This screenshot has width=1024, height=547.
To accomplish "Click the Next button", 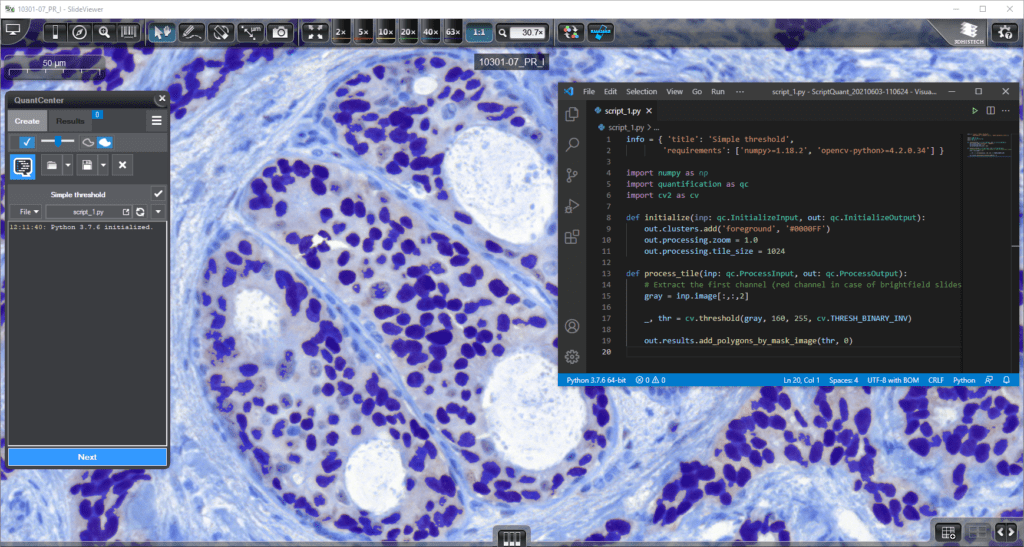I will tap(87, 457).
